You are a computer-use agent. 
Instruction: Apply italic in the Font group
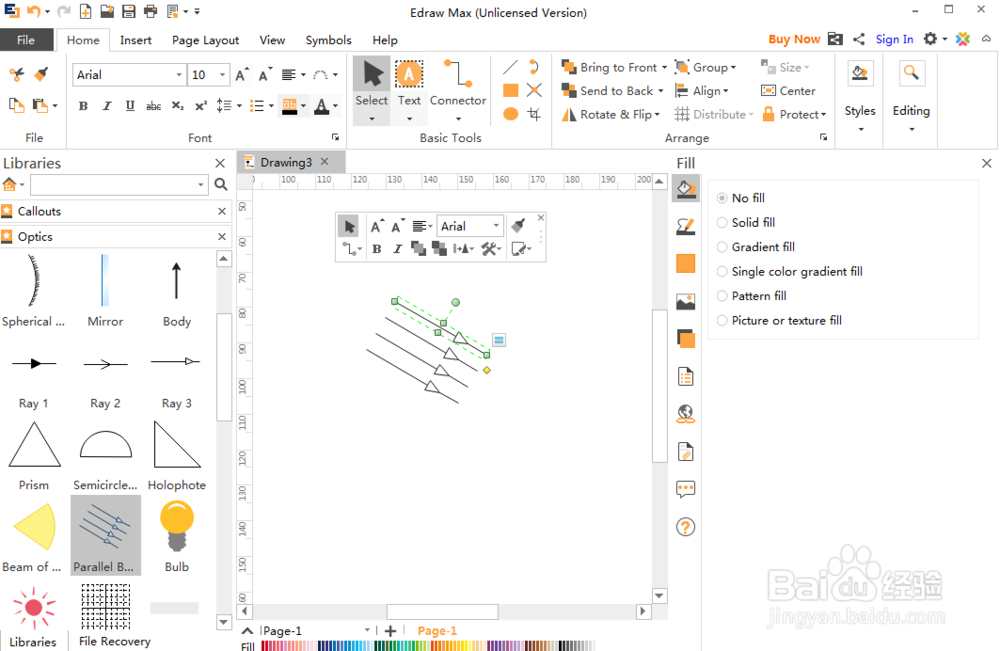(107, 106)
